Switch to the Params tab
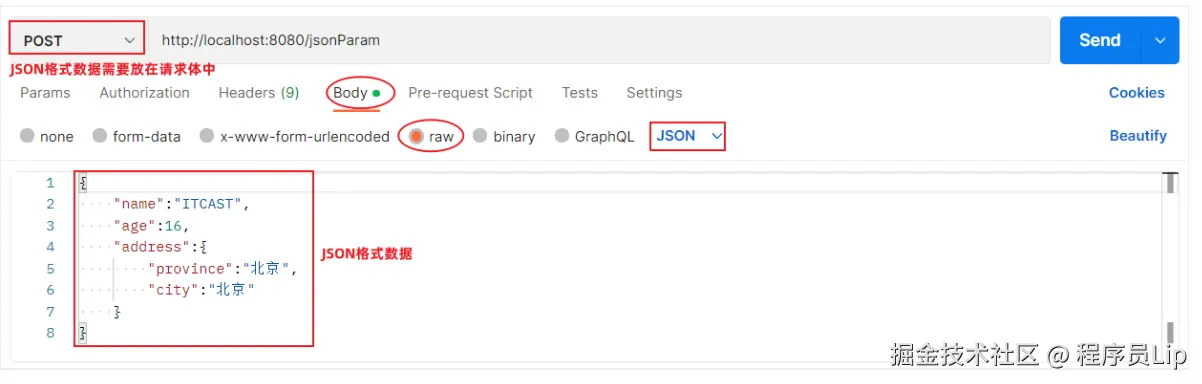Screen dimensions: 1202x384 [x=45, y=93]
